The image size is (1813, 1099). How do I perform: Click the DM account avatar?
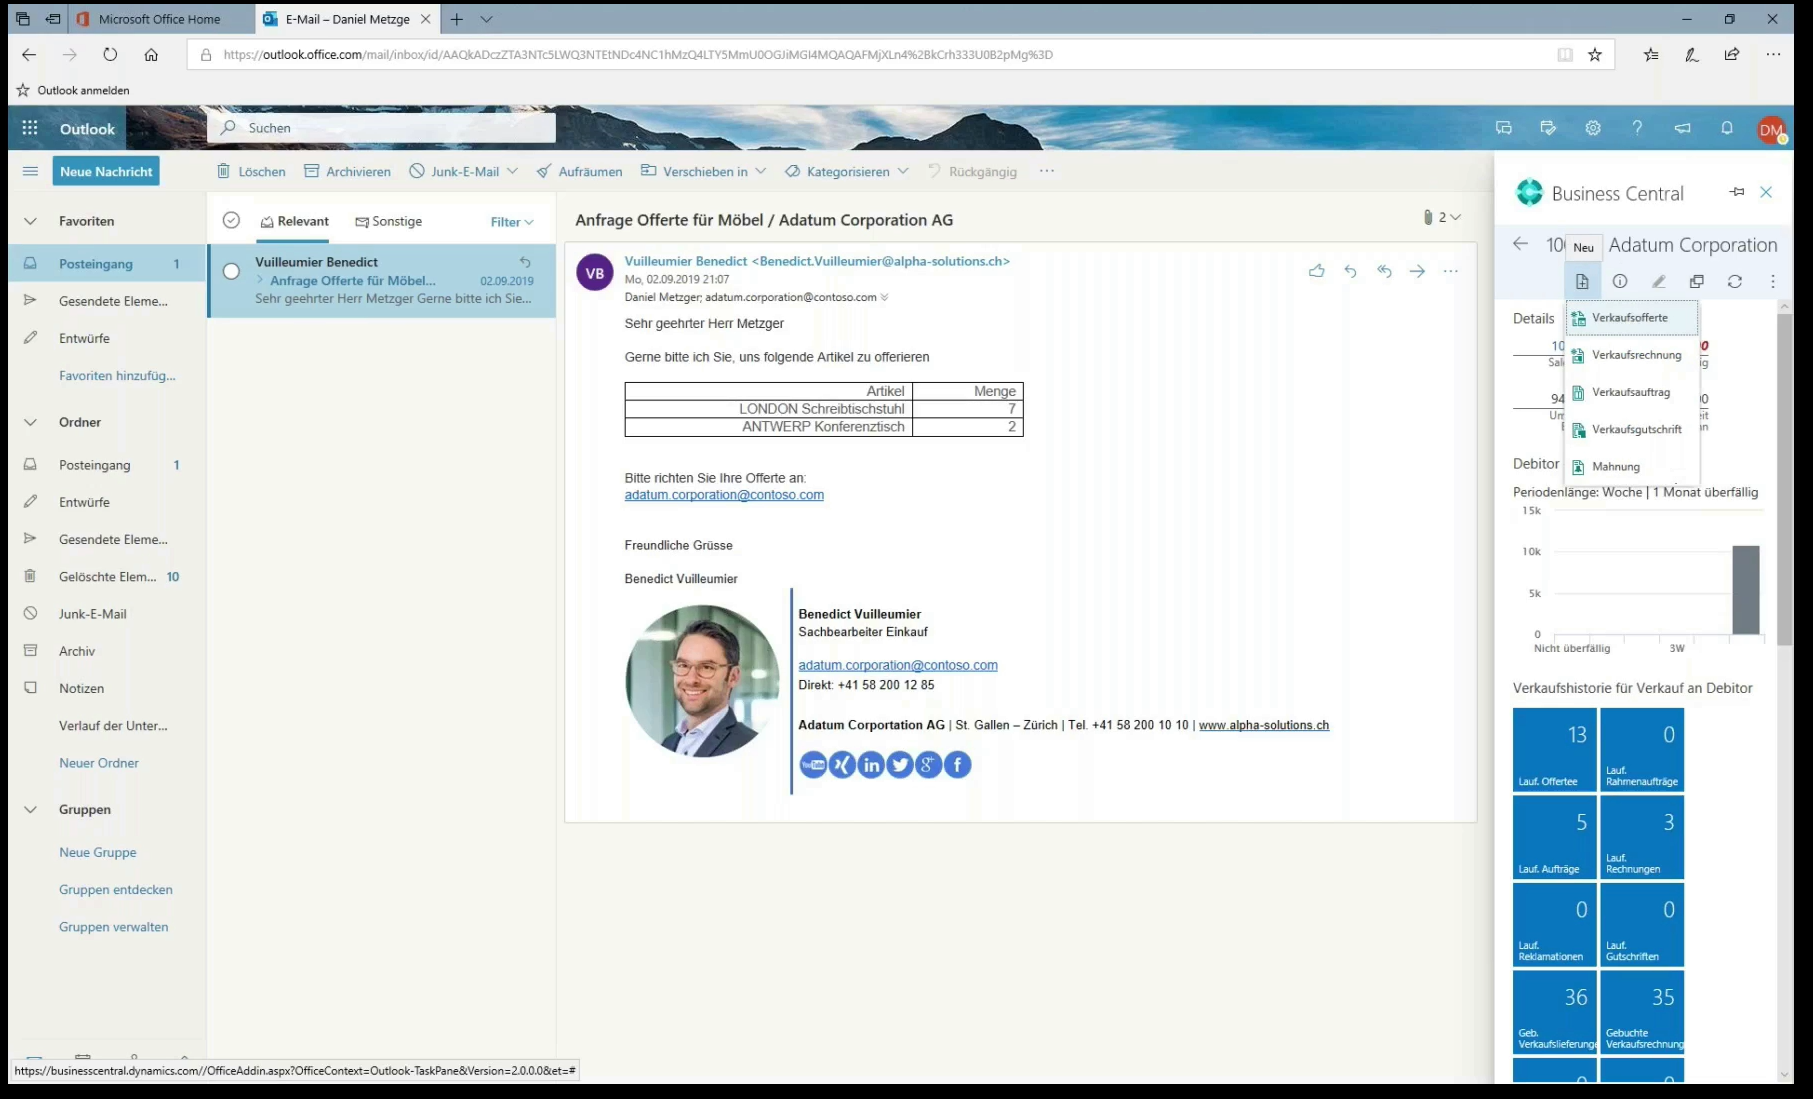point(1771,129)
